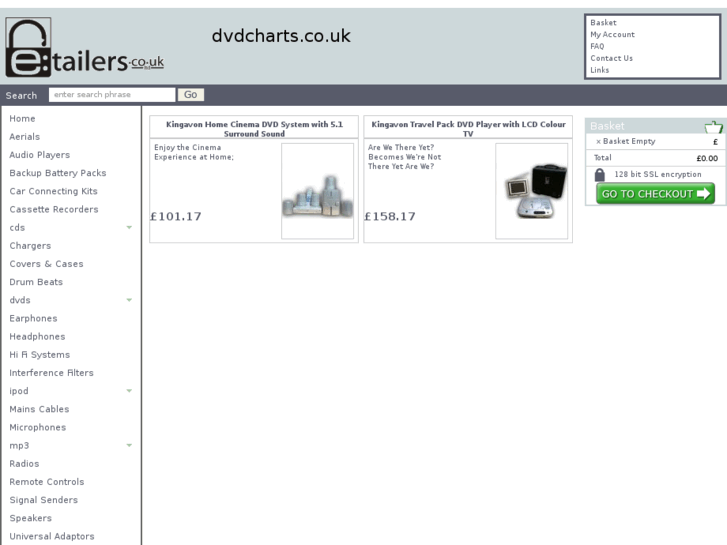
Task: Open the Remote Controls category
Action: [x=46, y=482]
